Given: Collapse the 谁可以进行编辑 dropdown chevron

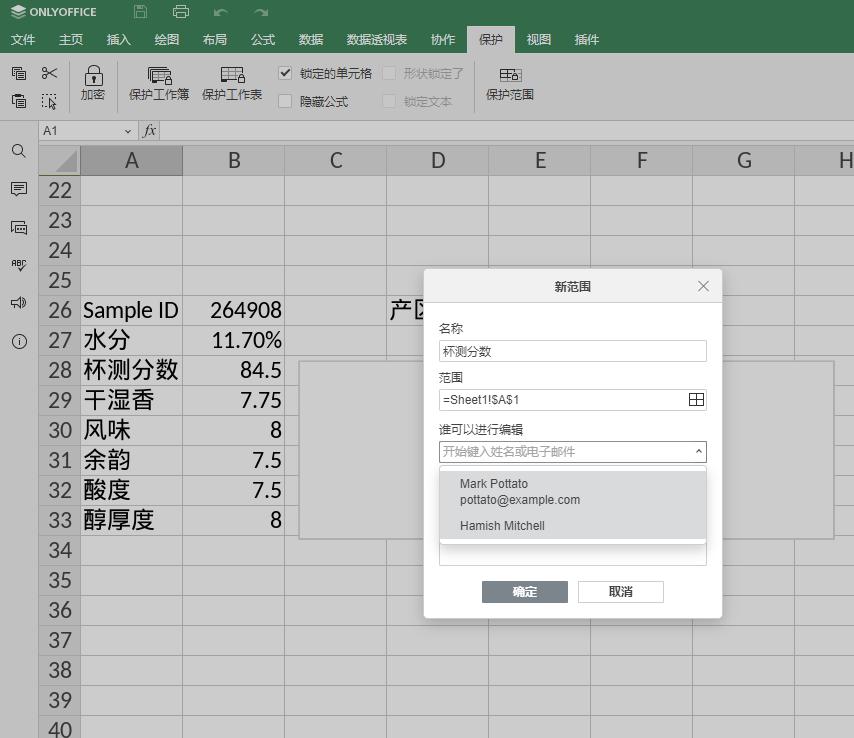Looking at the screenshot, I should click(x=696, y=451).
